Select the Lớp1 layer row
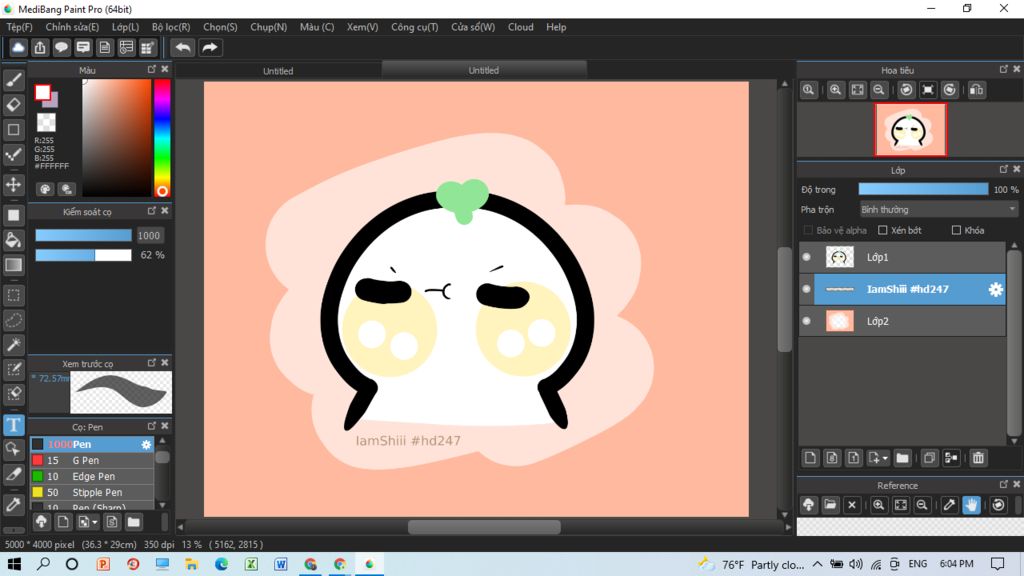 [902, 257]
